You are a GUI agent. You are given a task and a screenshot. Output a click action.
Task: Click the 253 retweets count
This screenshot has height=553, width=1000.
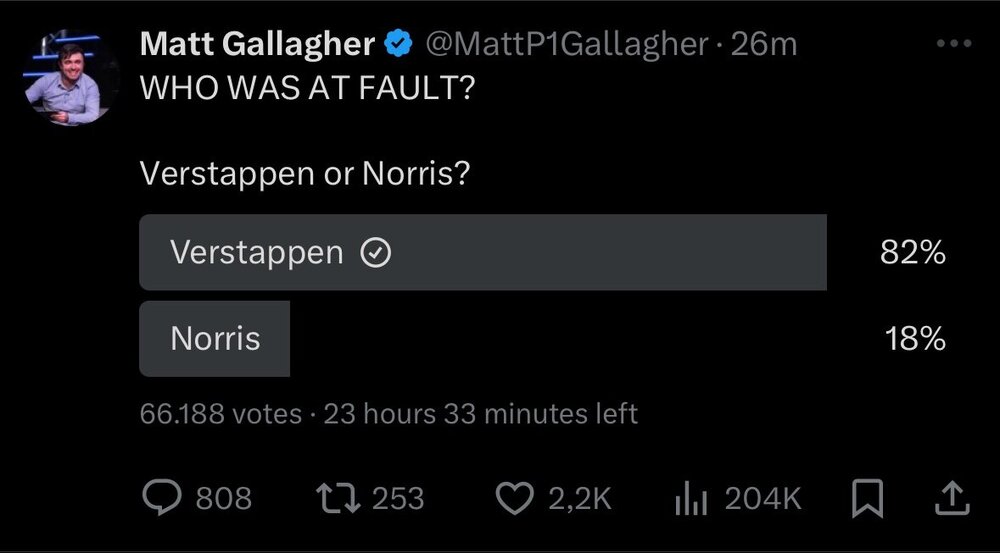398,499
